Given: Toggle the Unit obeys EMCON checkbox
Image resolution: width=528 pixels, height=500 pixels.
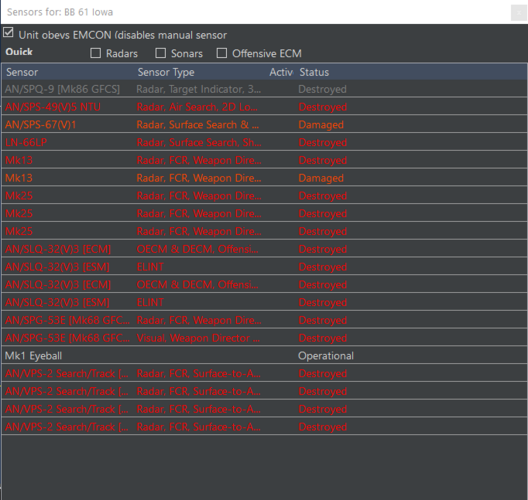Looking at the screenshot, I should click(x=8, y=33).
